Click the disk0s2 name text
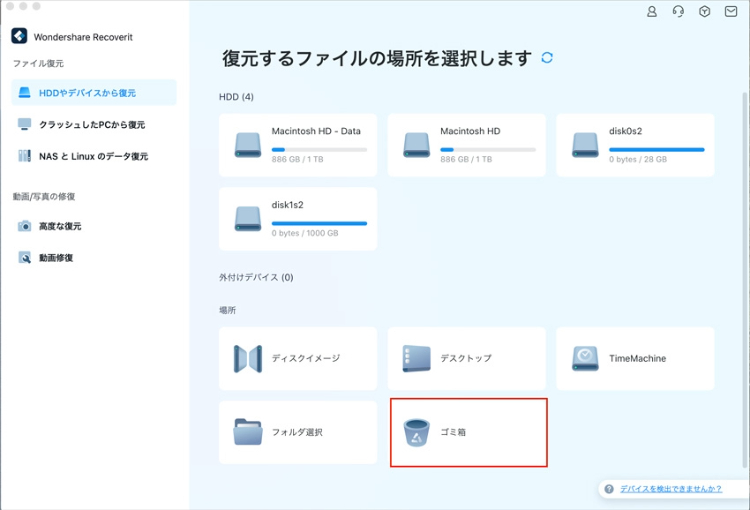 pos(625,131)
